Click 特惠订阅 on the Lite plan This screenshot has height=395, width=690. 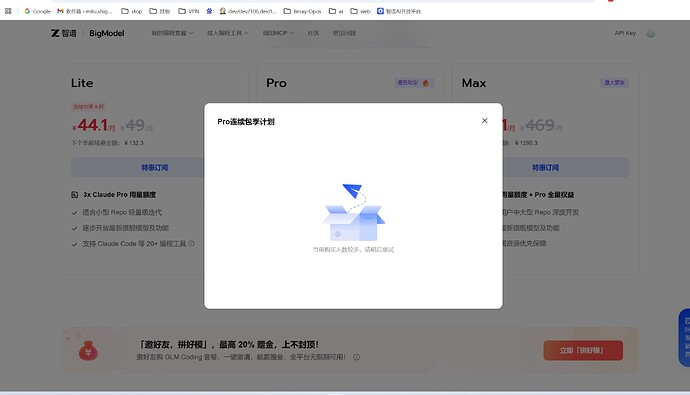click(x=154, y=168)
